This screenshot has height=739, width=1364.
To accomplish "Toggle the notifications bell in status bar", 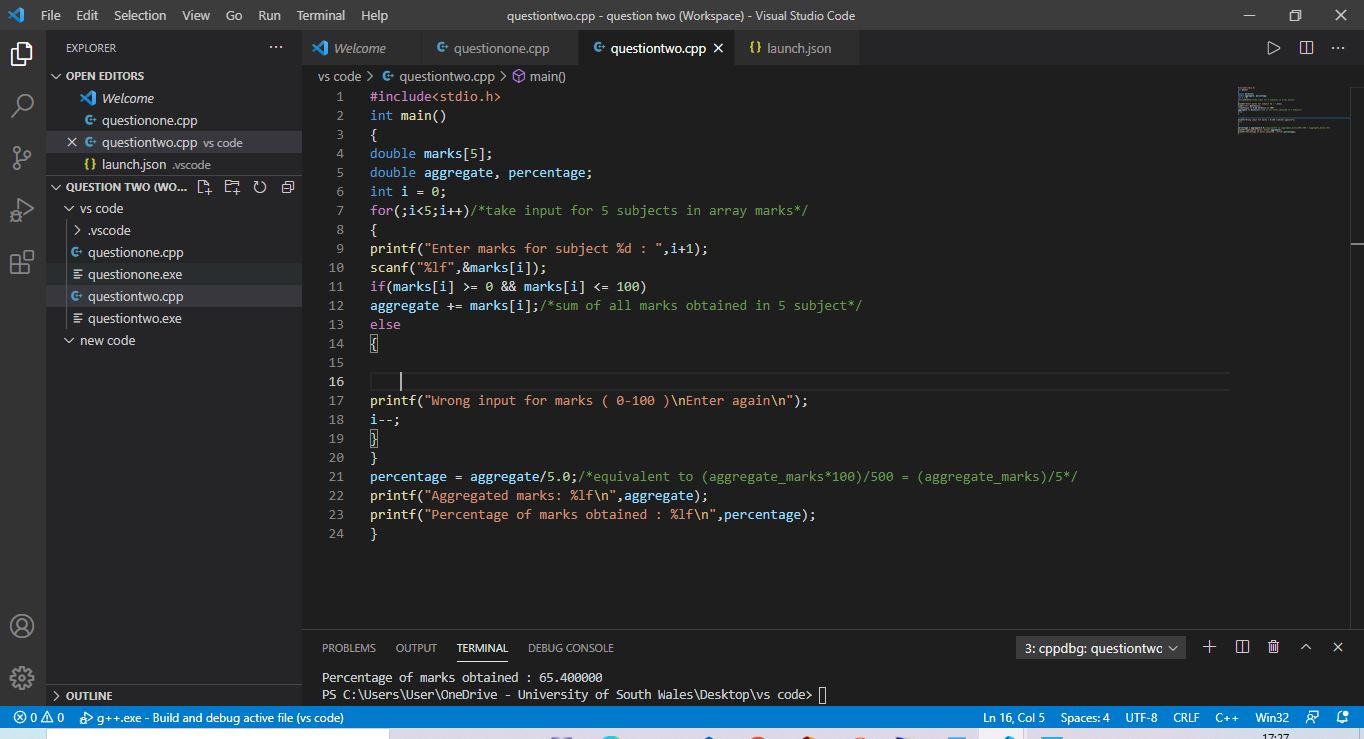I will pyautogui.click(x=1341, y=717).
